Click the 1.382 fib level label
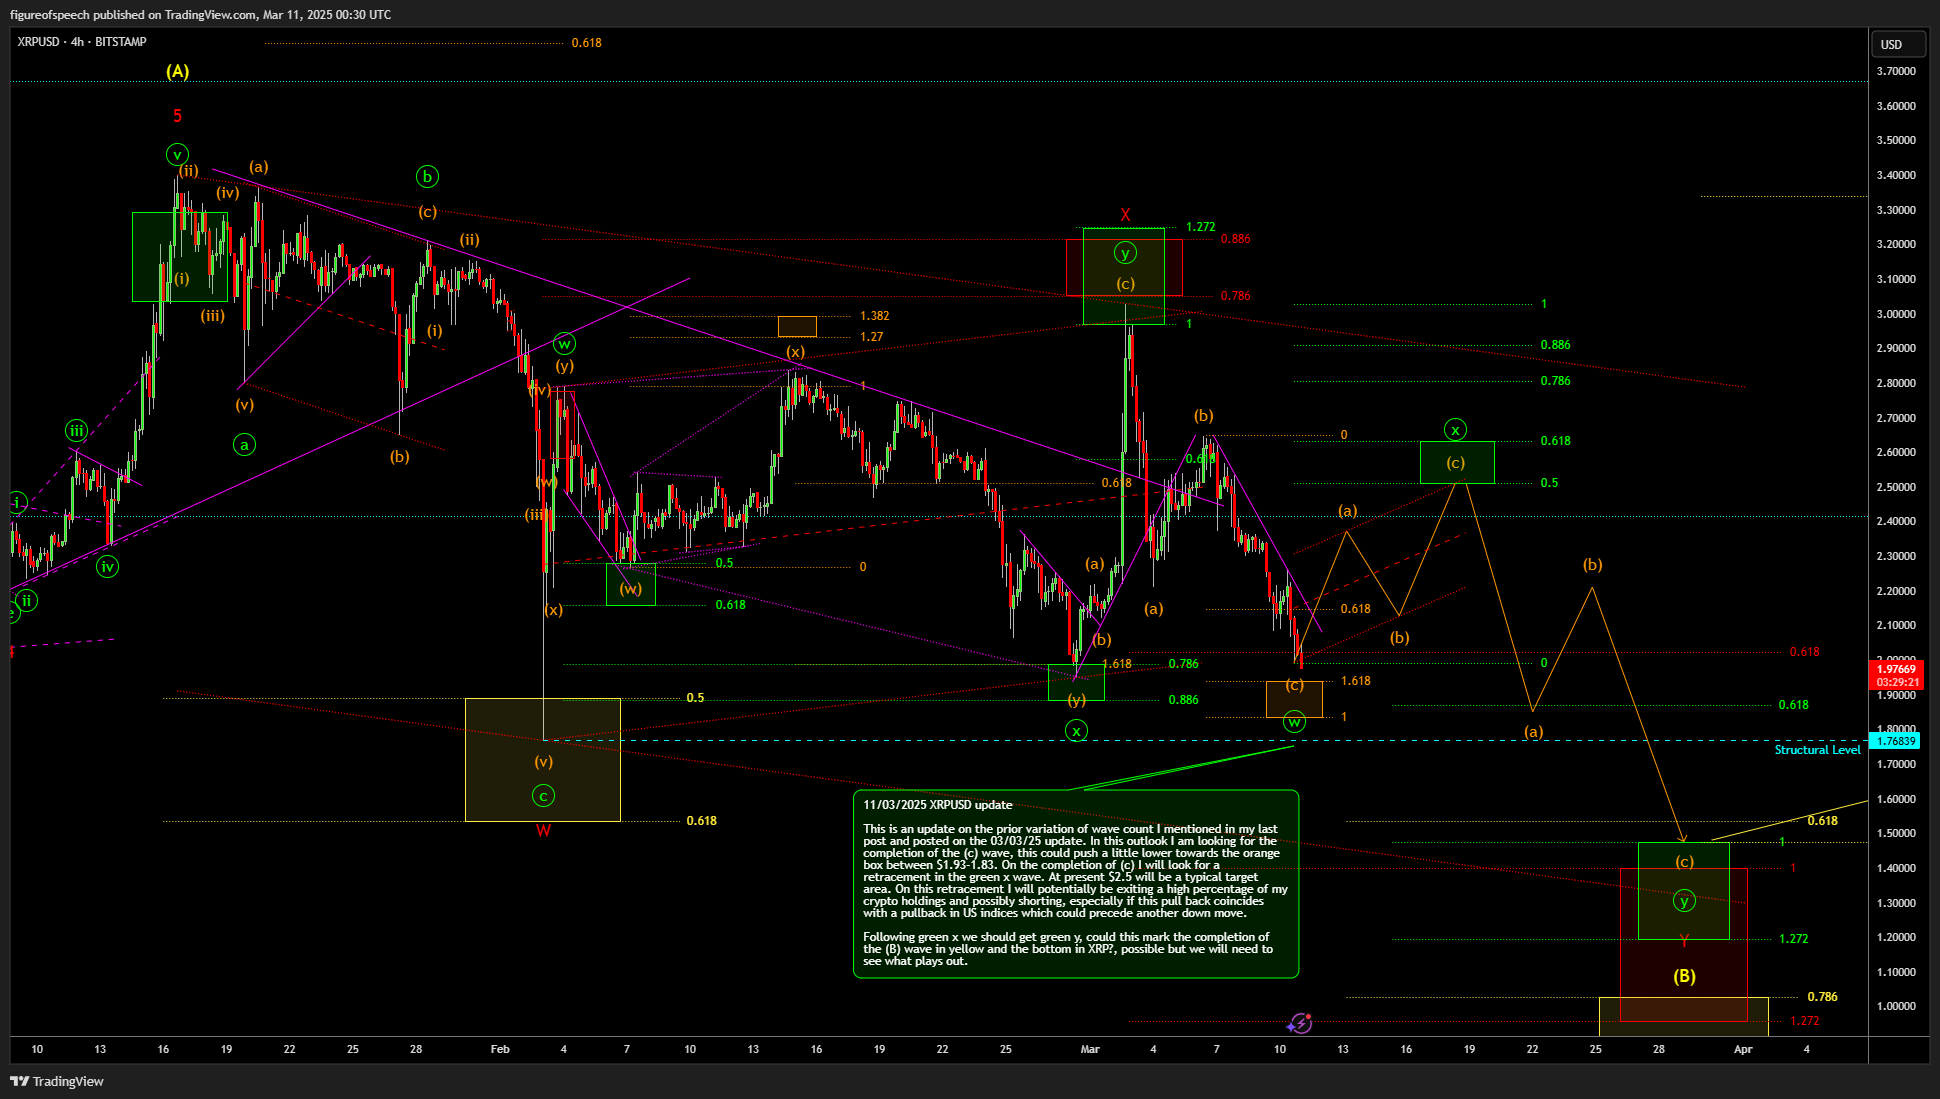Screen dimensions: 1940x1099 tap(874, 316)
